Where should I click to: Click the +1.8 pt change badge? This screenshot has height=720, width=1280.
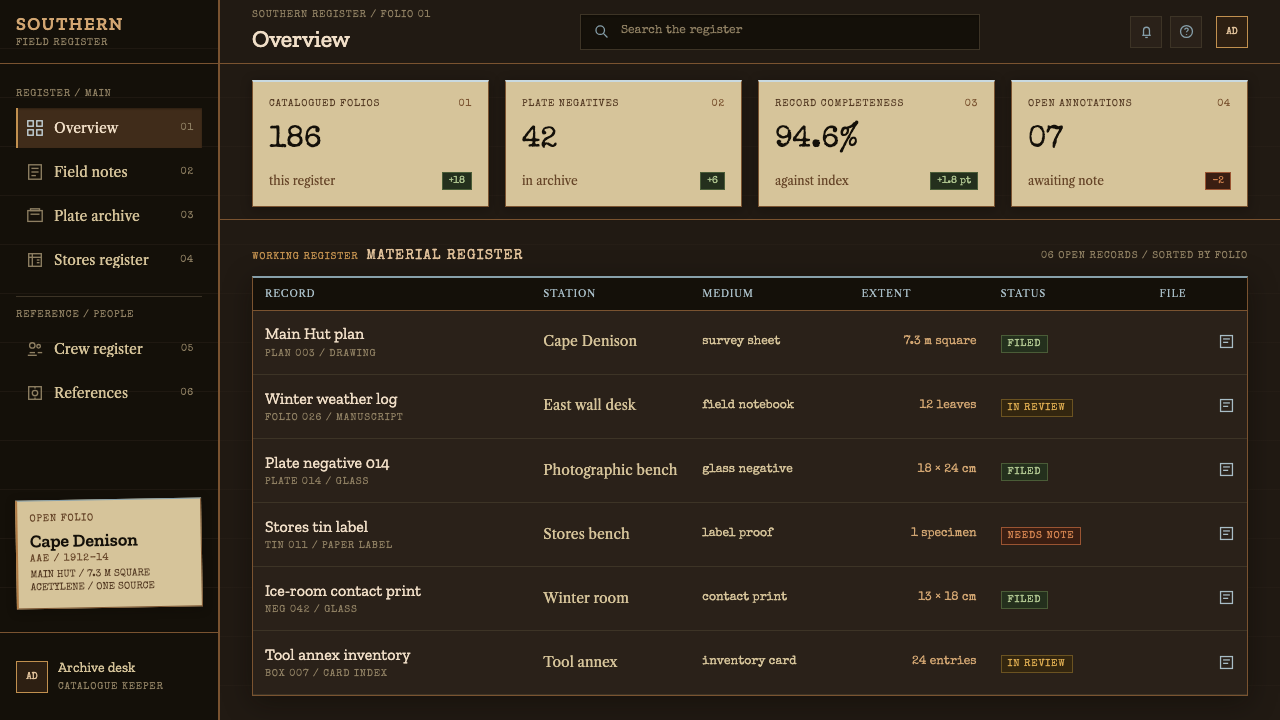tap(954, 180)
